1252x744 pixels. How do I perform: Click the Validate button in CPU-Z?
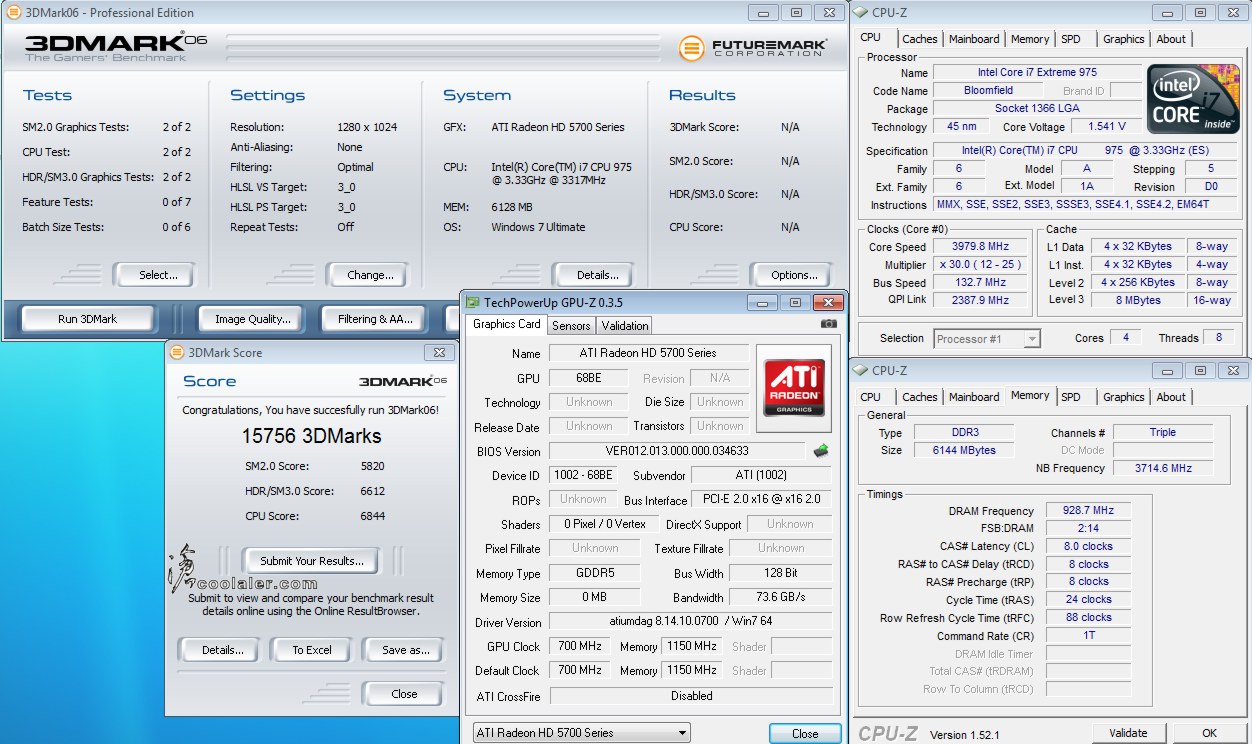pos(1128,733)
